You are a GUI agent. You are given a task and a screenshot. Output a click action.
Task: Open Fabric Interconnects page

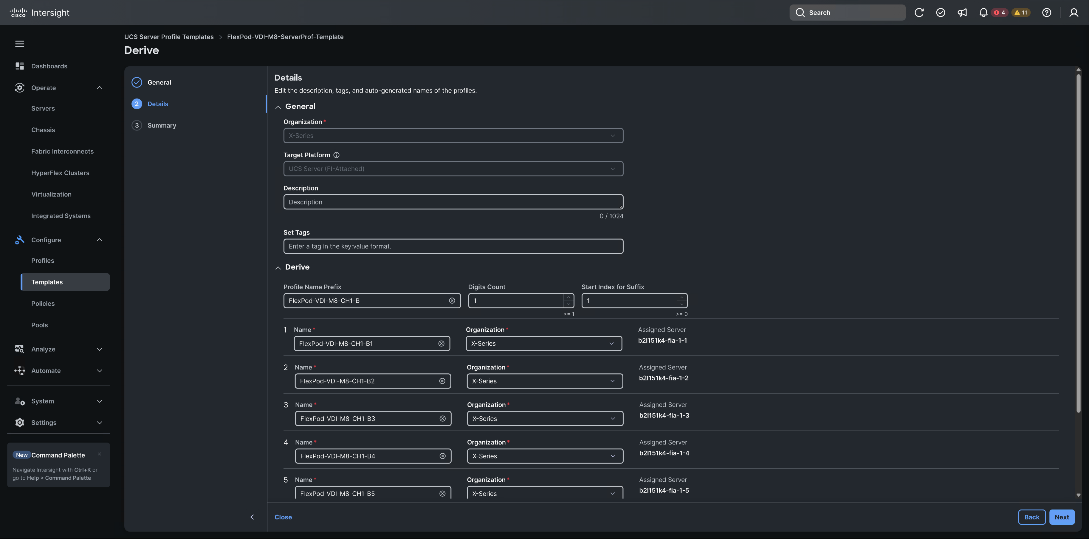click(x=63, y=151)
